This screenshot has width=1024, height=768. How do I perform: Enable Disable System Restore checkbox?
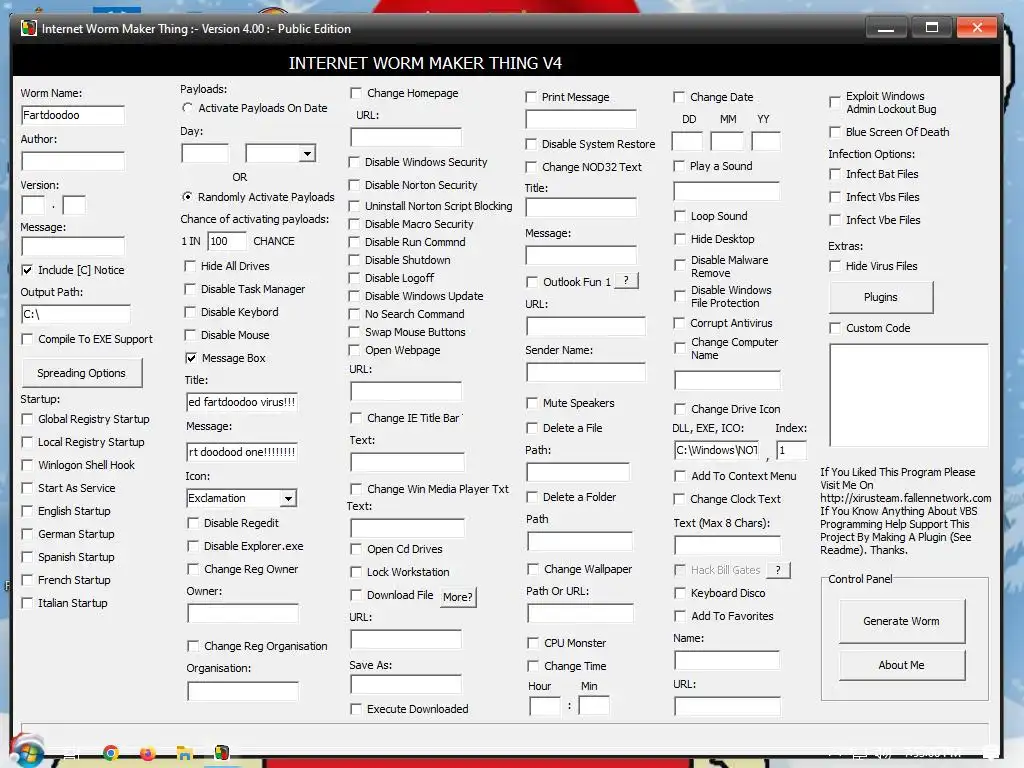click(x=531, y=144)
